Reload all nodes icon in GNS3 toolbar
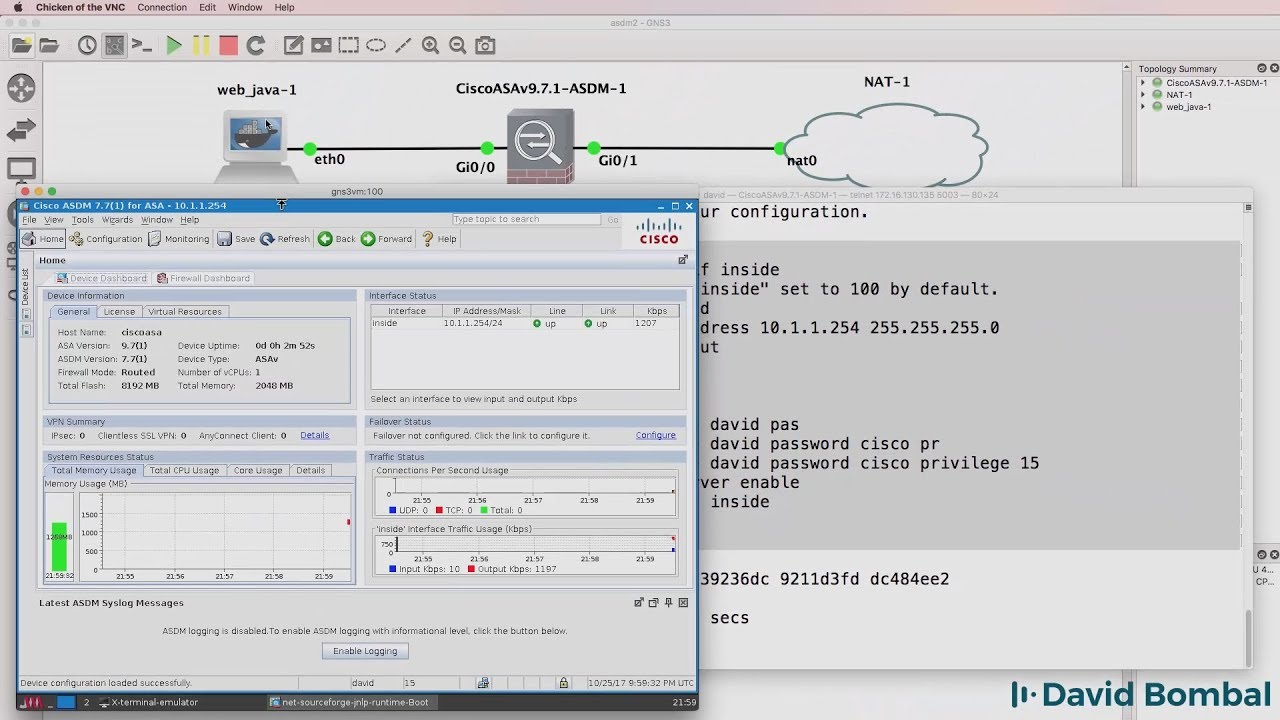1280x720 pixels. point(256,45)
